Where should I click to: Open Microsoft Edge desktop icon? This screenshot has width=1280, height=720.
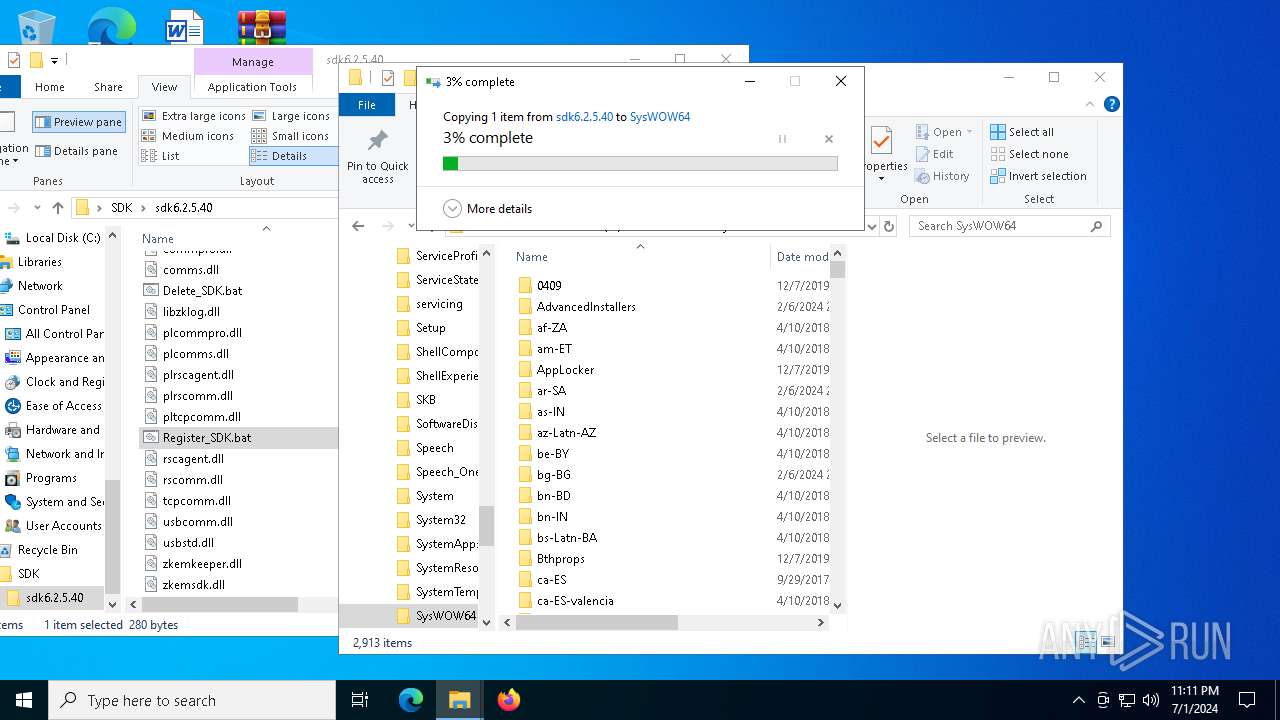pyautogui.click(x=111, y=26)
